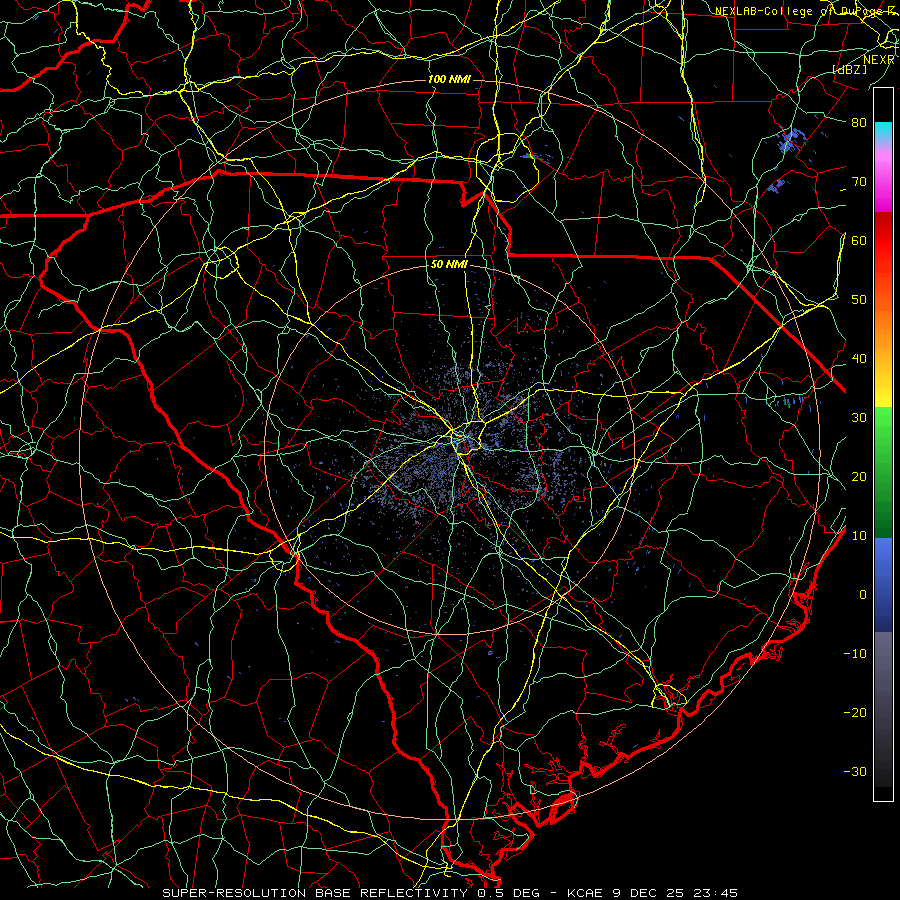This screenshot has height=900, width=900.
Task: Click the 10 value on the dBZ scale
Action: [x=859, y=536]
